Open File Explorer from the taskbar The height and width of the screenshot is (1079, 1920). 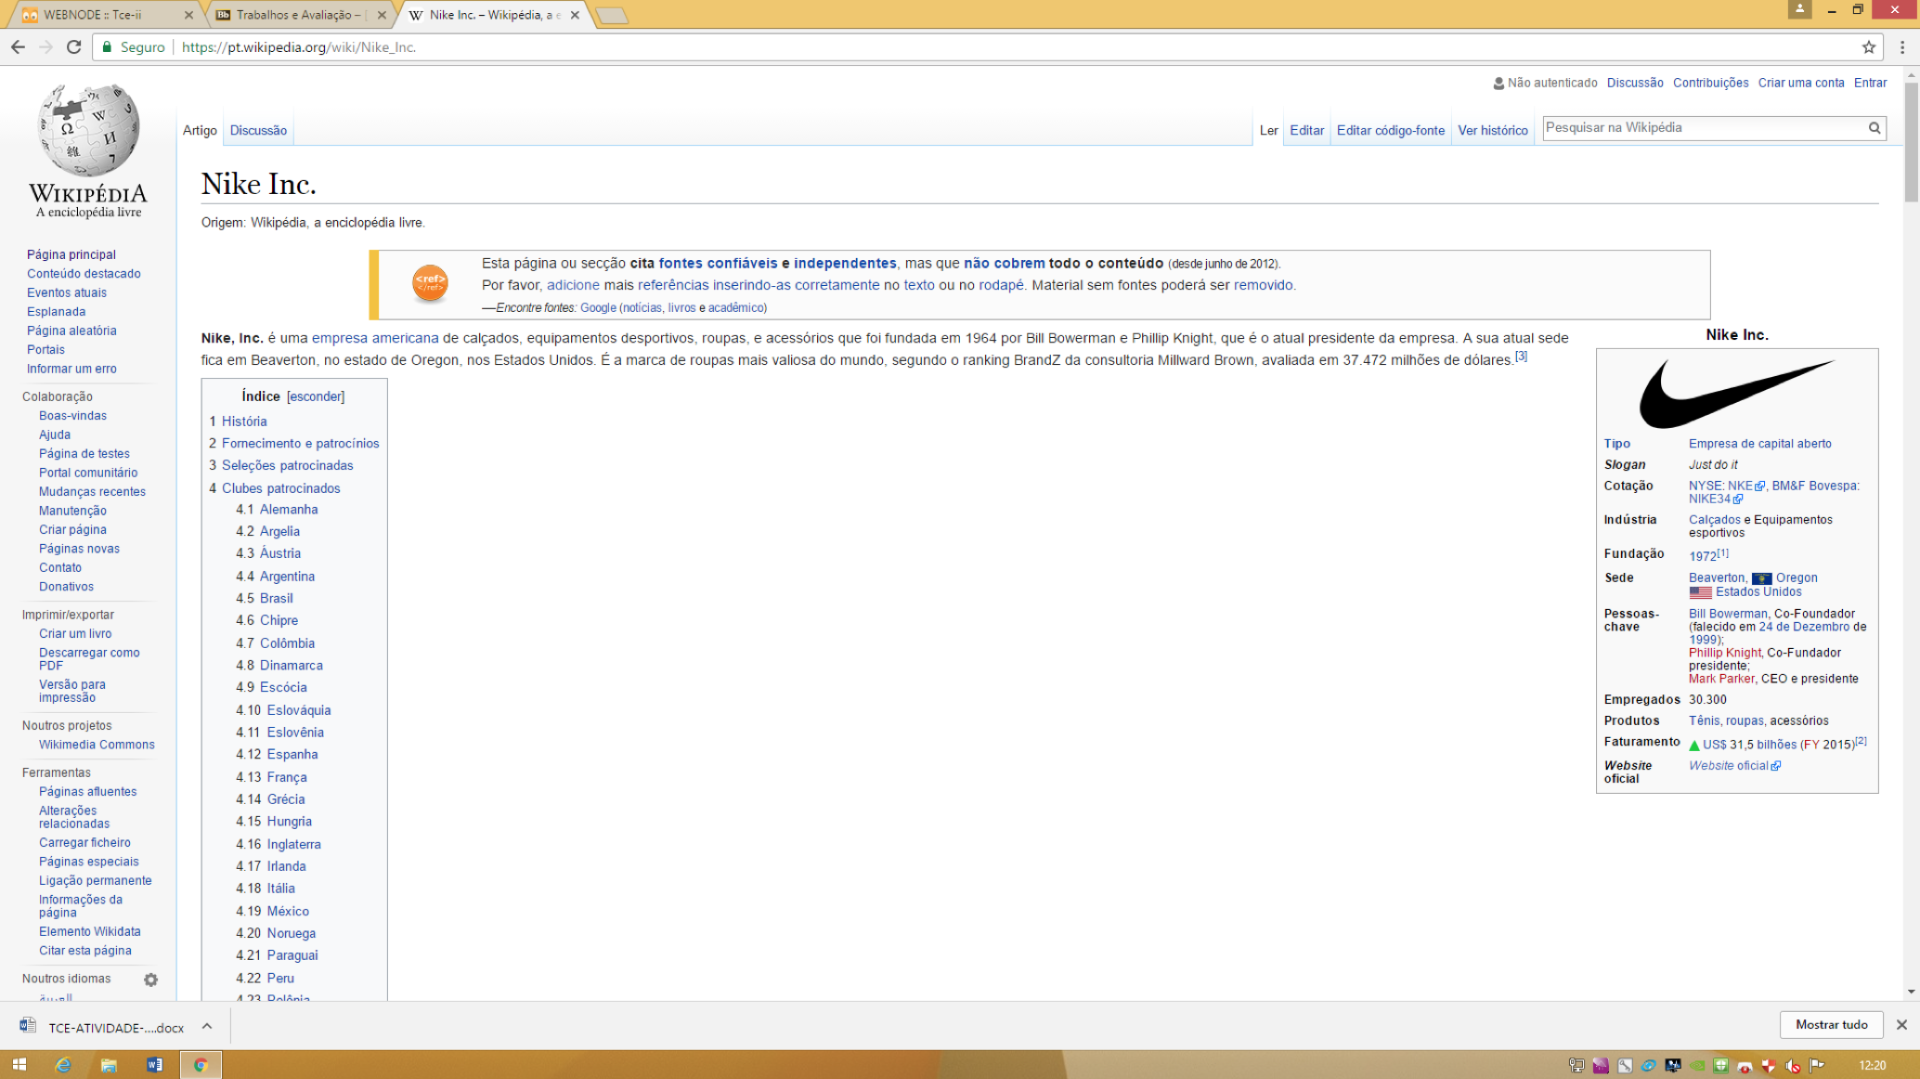pos(107,1065)
